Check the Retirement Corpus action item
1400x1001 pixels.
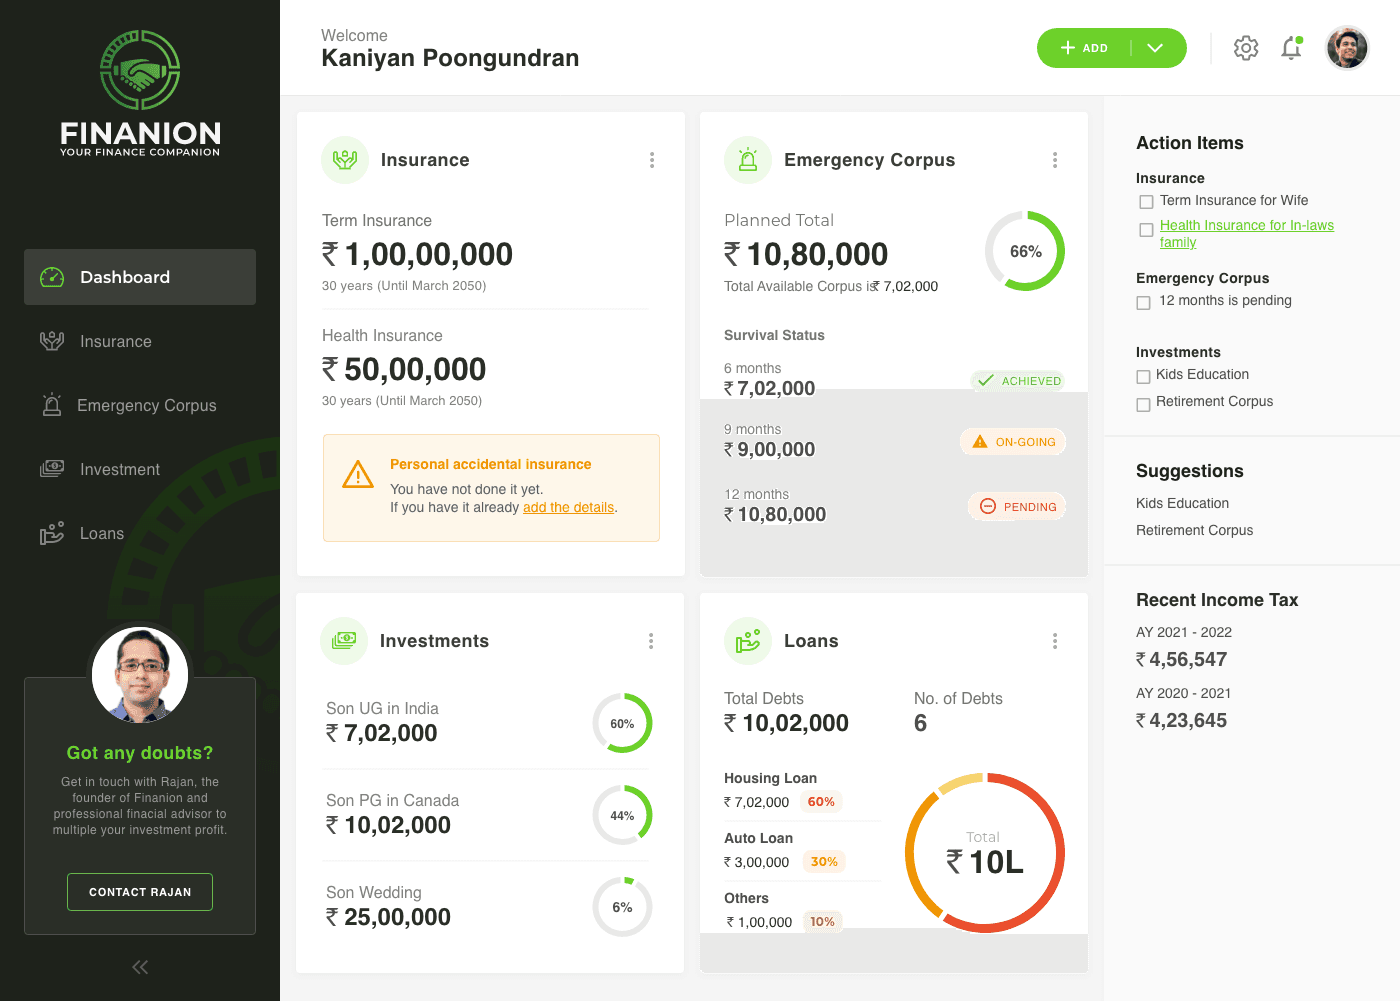pyautogui.click(x=1143, y=404)
